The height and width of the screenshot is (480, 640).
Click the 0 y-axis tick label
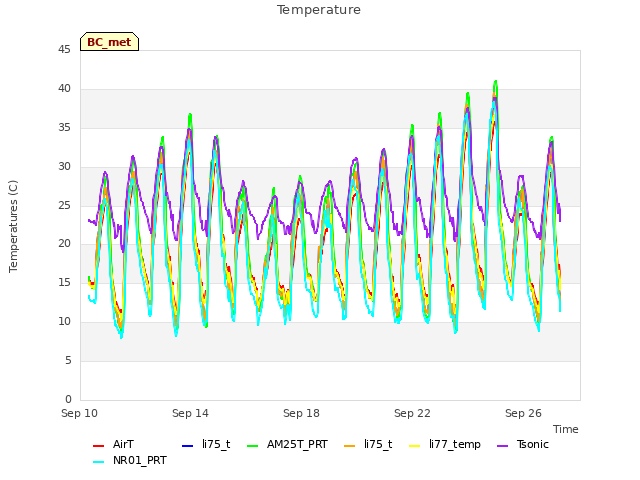pyautogui.click(x=68, y=399)
